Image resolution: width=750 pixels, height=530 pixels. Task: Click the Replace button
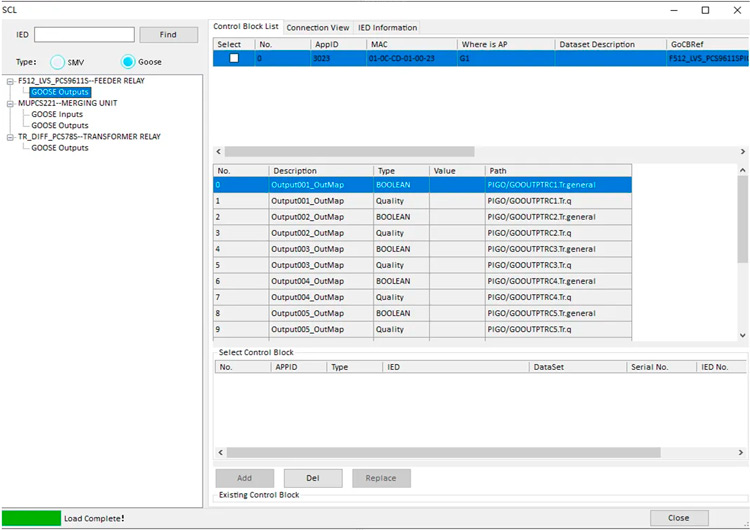click(x=381, y=478)
